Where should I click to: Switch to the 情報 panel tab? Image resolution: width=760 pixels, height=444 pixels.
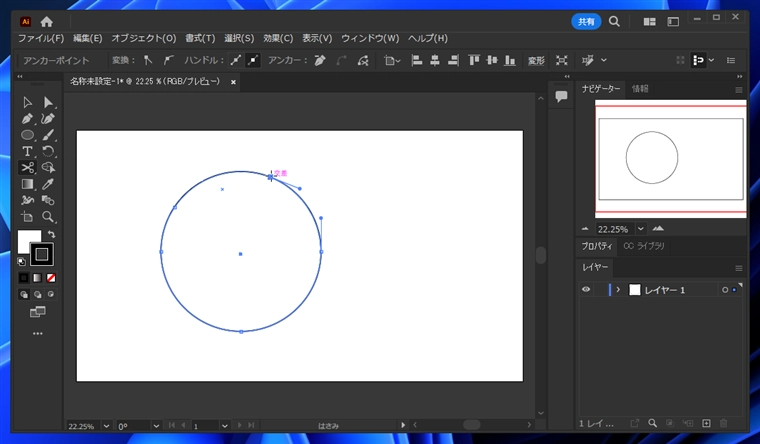(640, 89)
